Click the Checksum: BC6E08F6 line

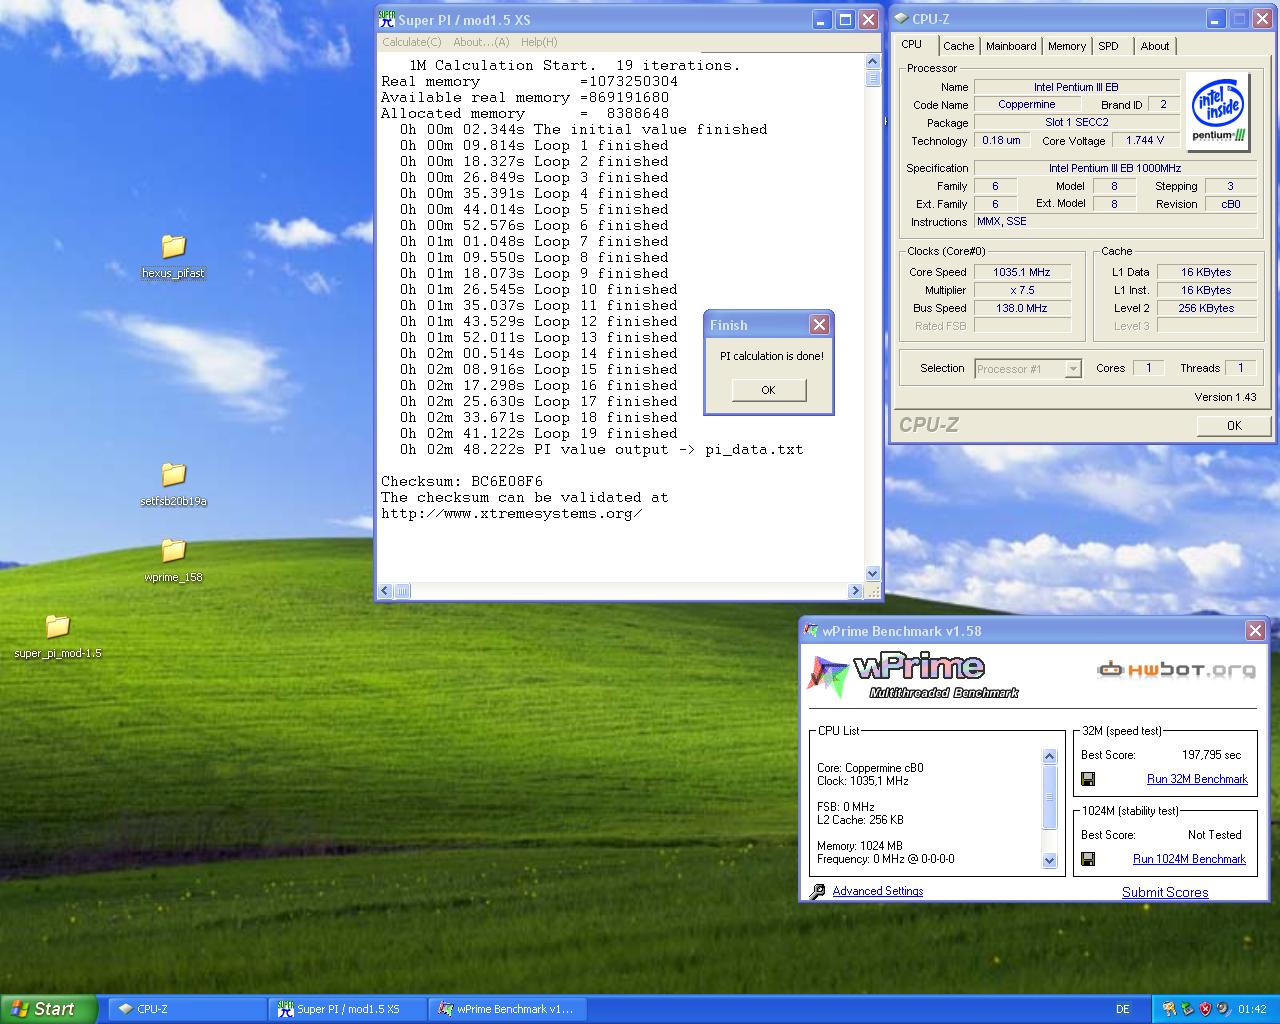point(462,481)
